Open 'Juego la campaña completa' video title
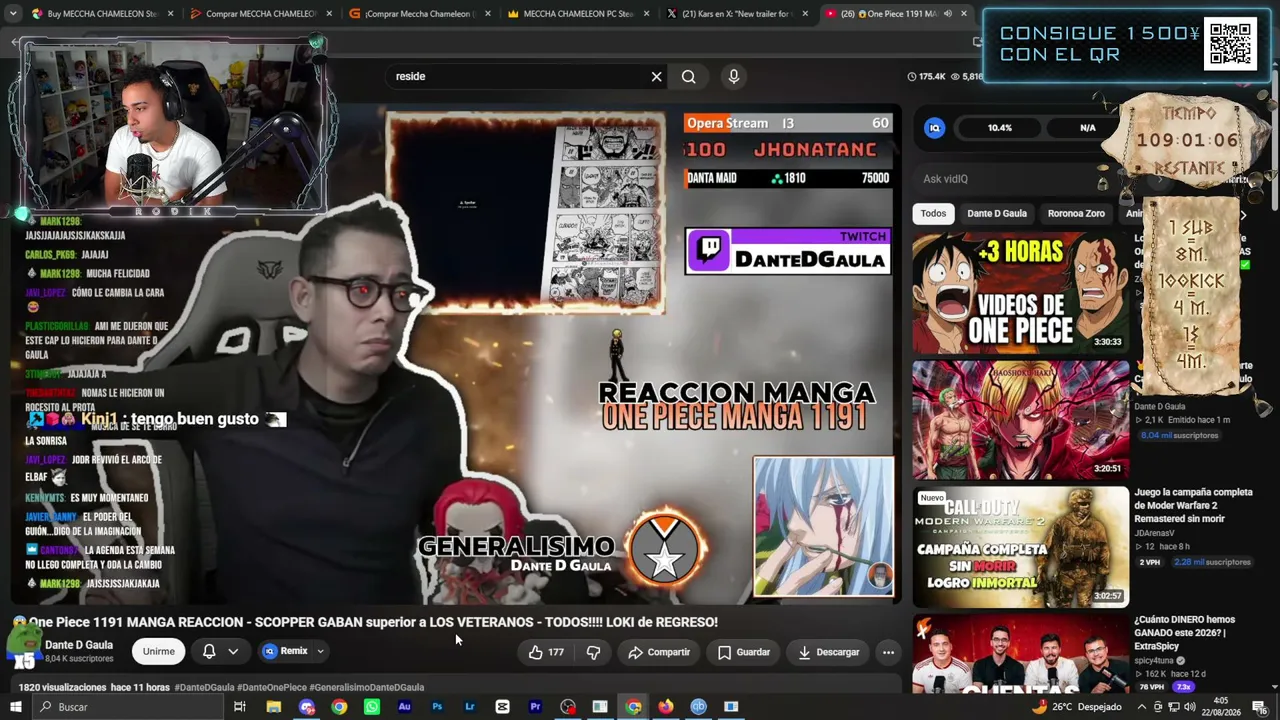 tap(1193, 506)
